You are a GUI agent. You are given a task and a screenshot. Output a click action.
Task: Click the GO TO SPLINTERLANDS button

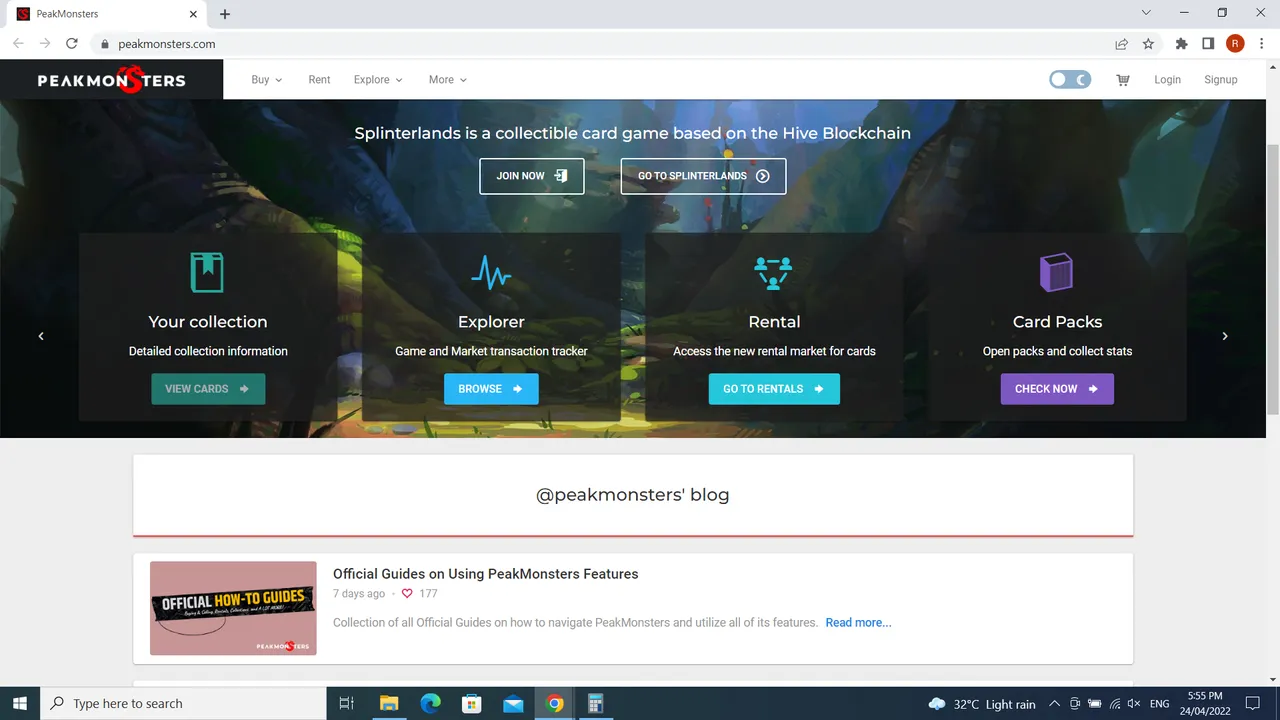[x=703, y=176]
